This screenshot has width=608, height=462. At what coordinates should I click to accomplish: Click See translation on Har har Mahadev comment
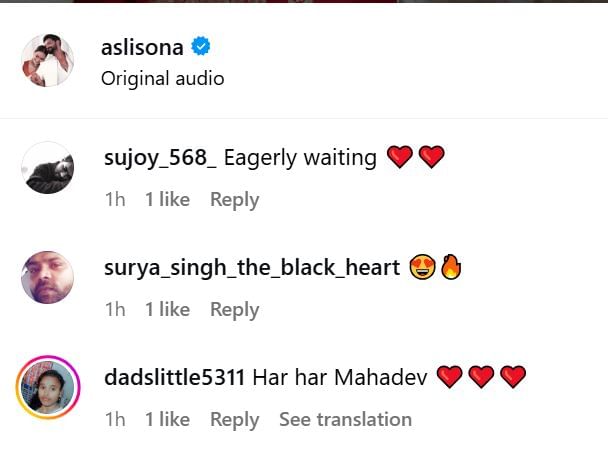[345, 419]
